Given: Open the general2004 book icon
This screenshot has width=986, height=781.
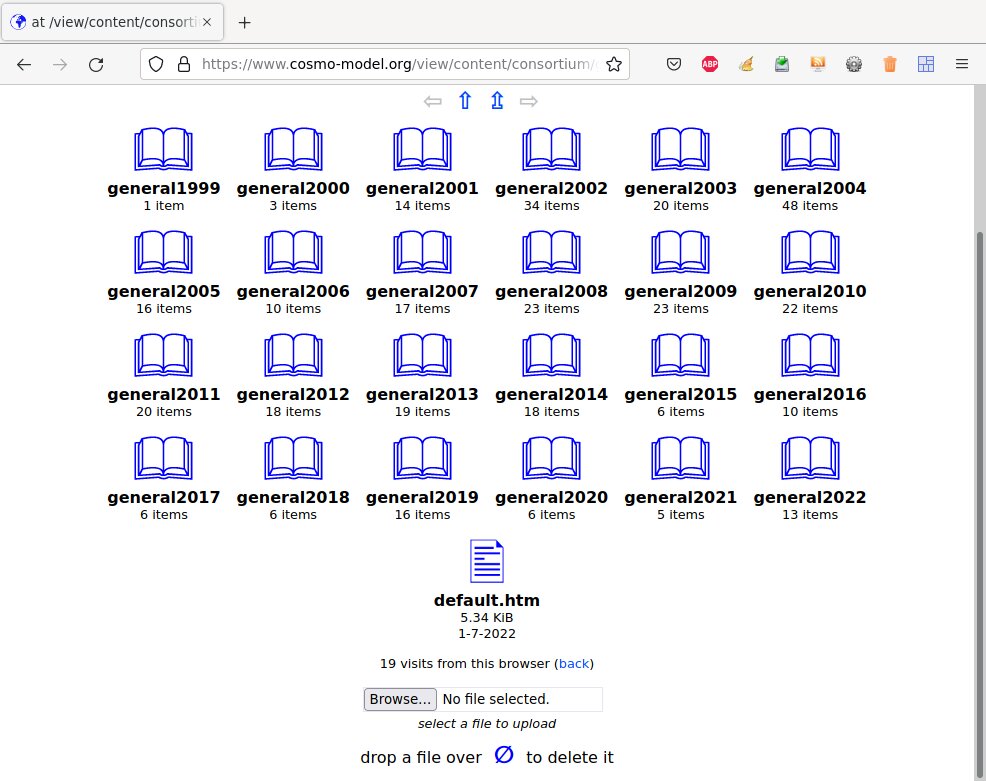Looking at the screenshot, I should 809,150.
